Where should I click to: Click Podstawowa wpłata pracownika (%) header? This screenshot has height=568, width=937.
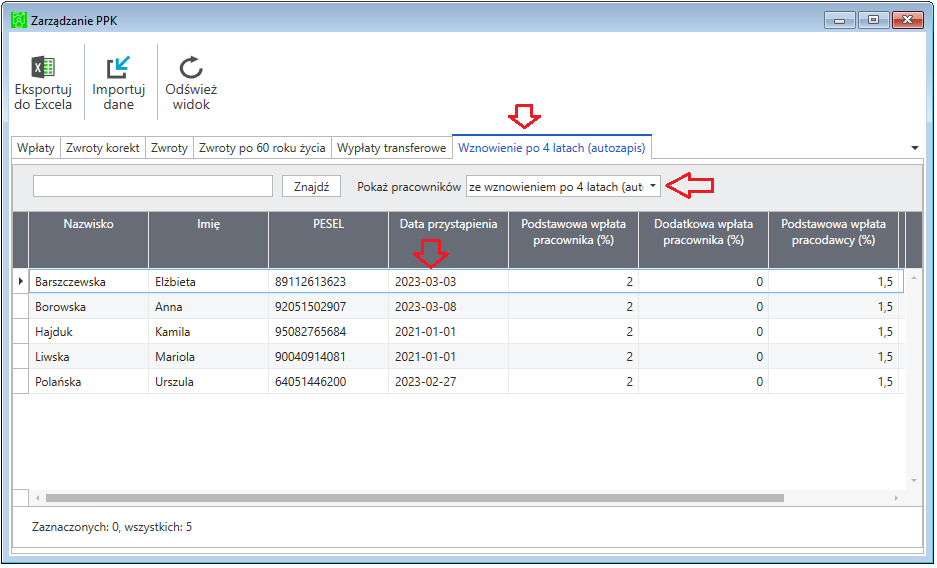point(573,240)
